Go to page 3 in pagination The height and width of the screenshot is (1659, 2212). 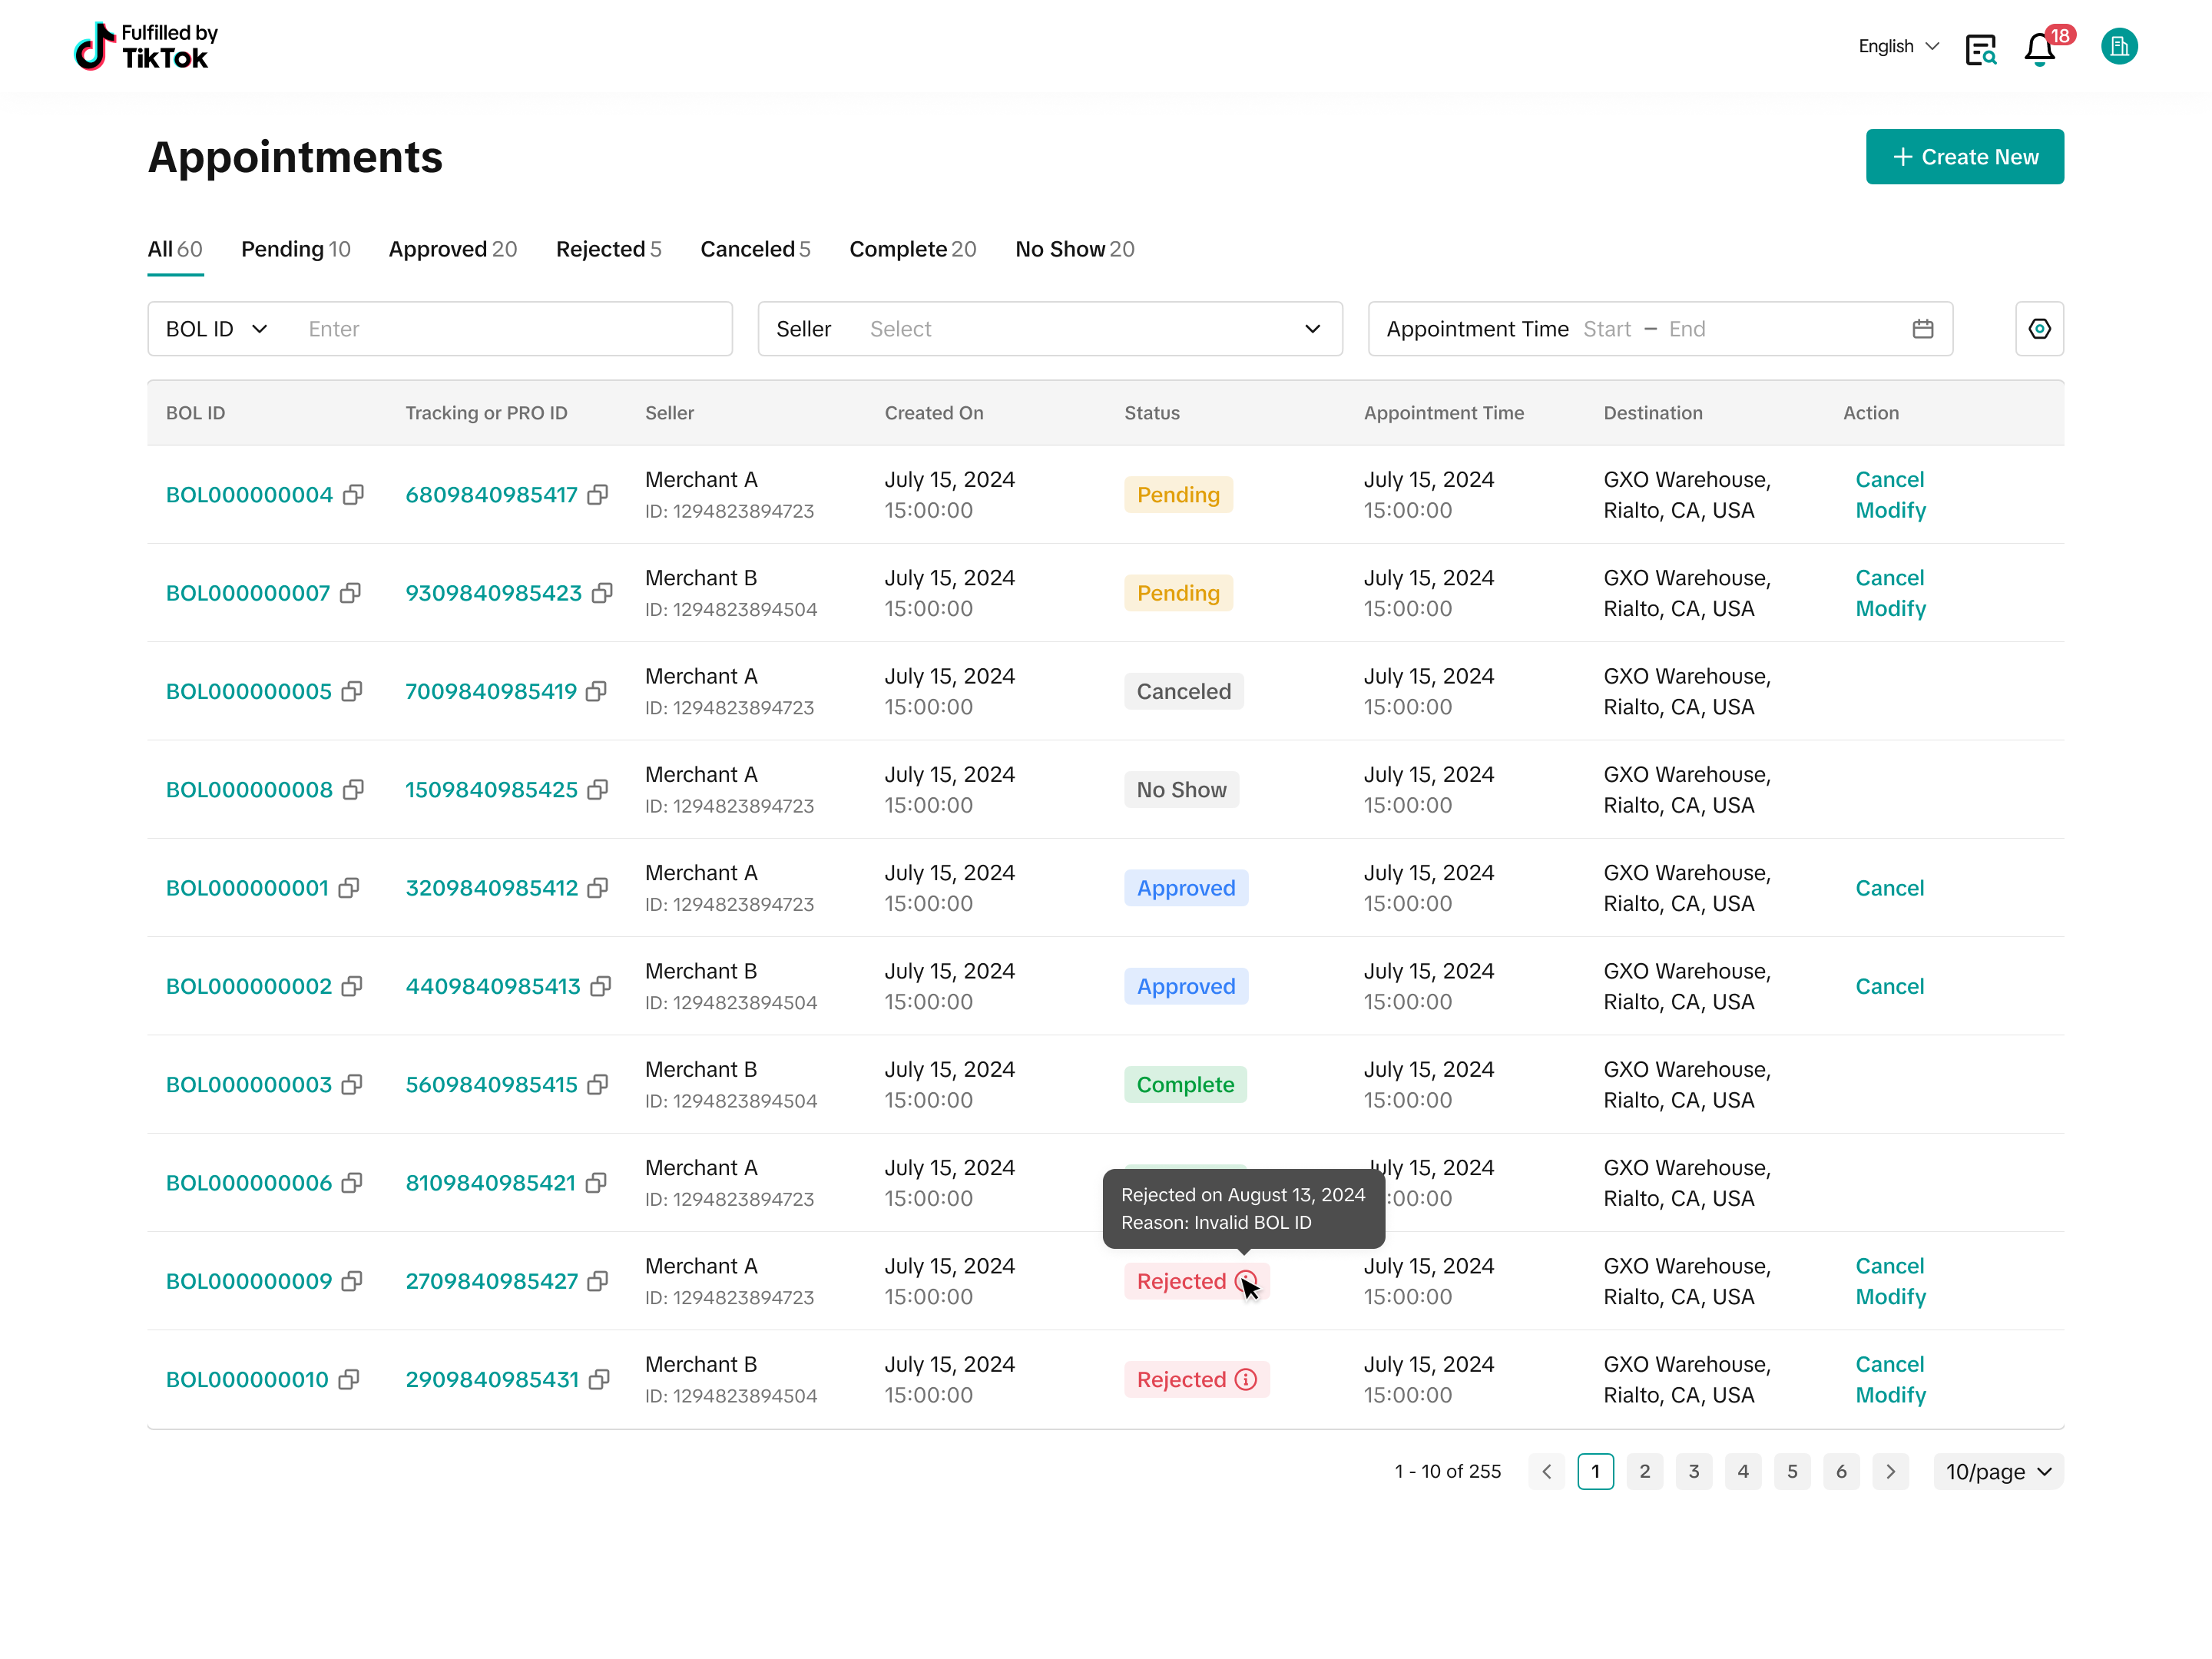pyautogui.click(x=1694, y=1472)
